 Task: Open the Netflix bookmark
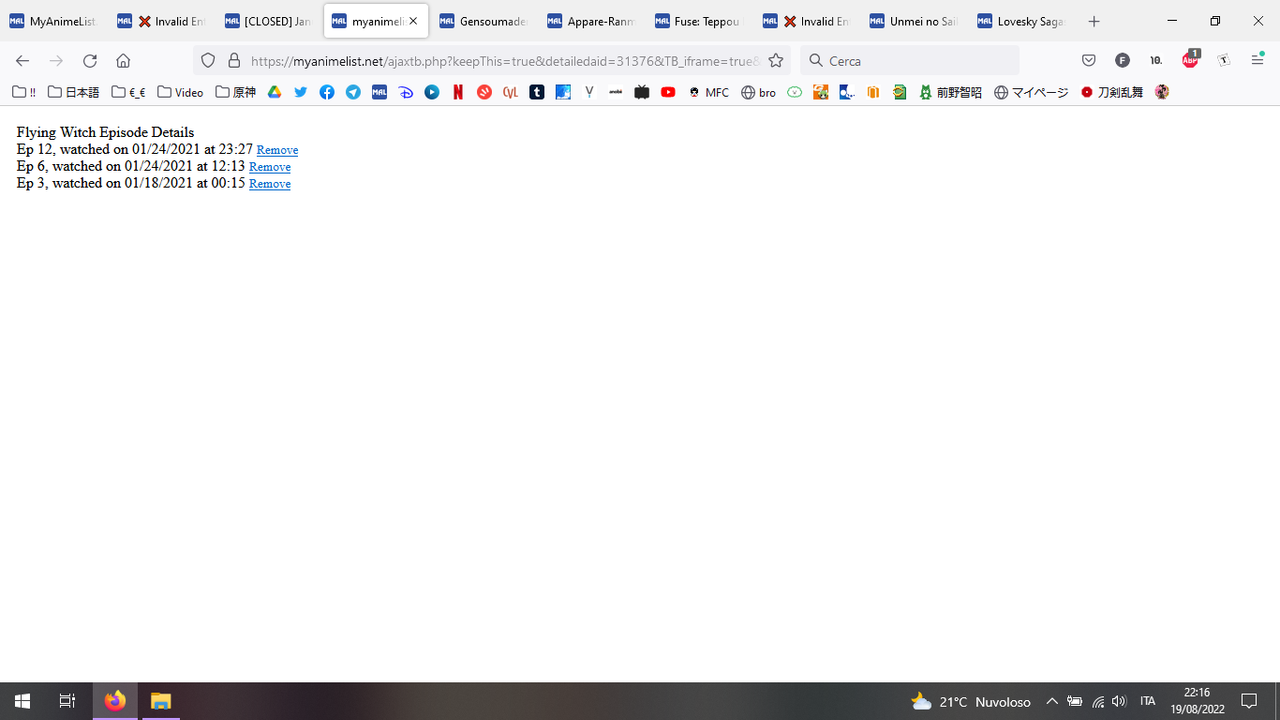pos(458,92)
